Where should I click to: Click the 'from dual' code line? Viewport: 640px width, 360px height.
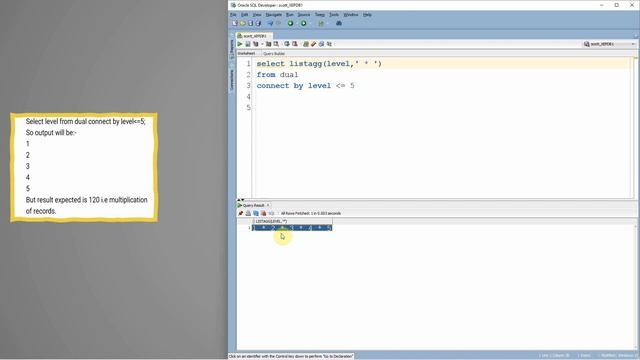tap(277, 75)
